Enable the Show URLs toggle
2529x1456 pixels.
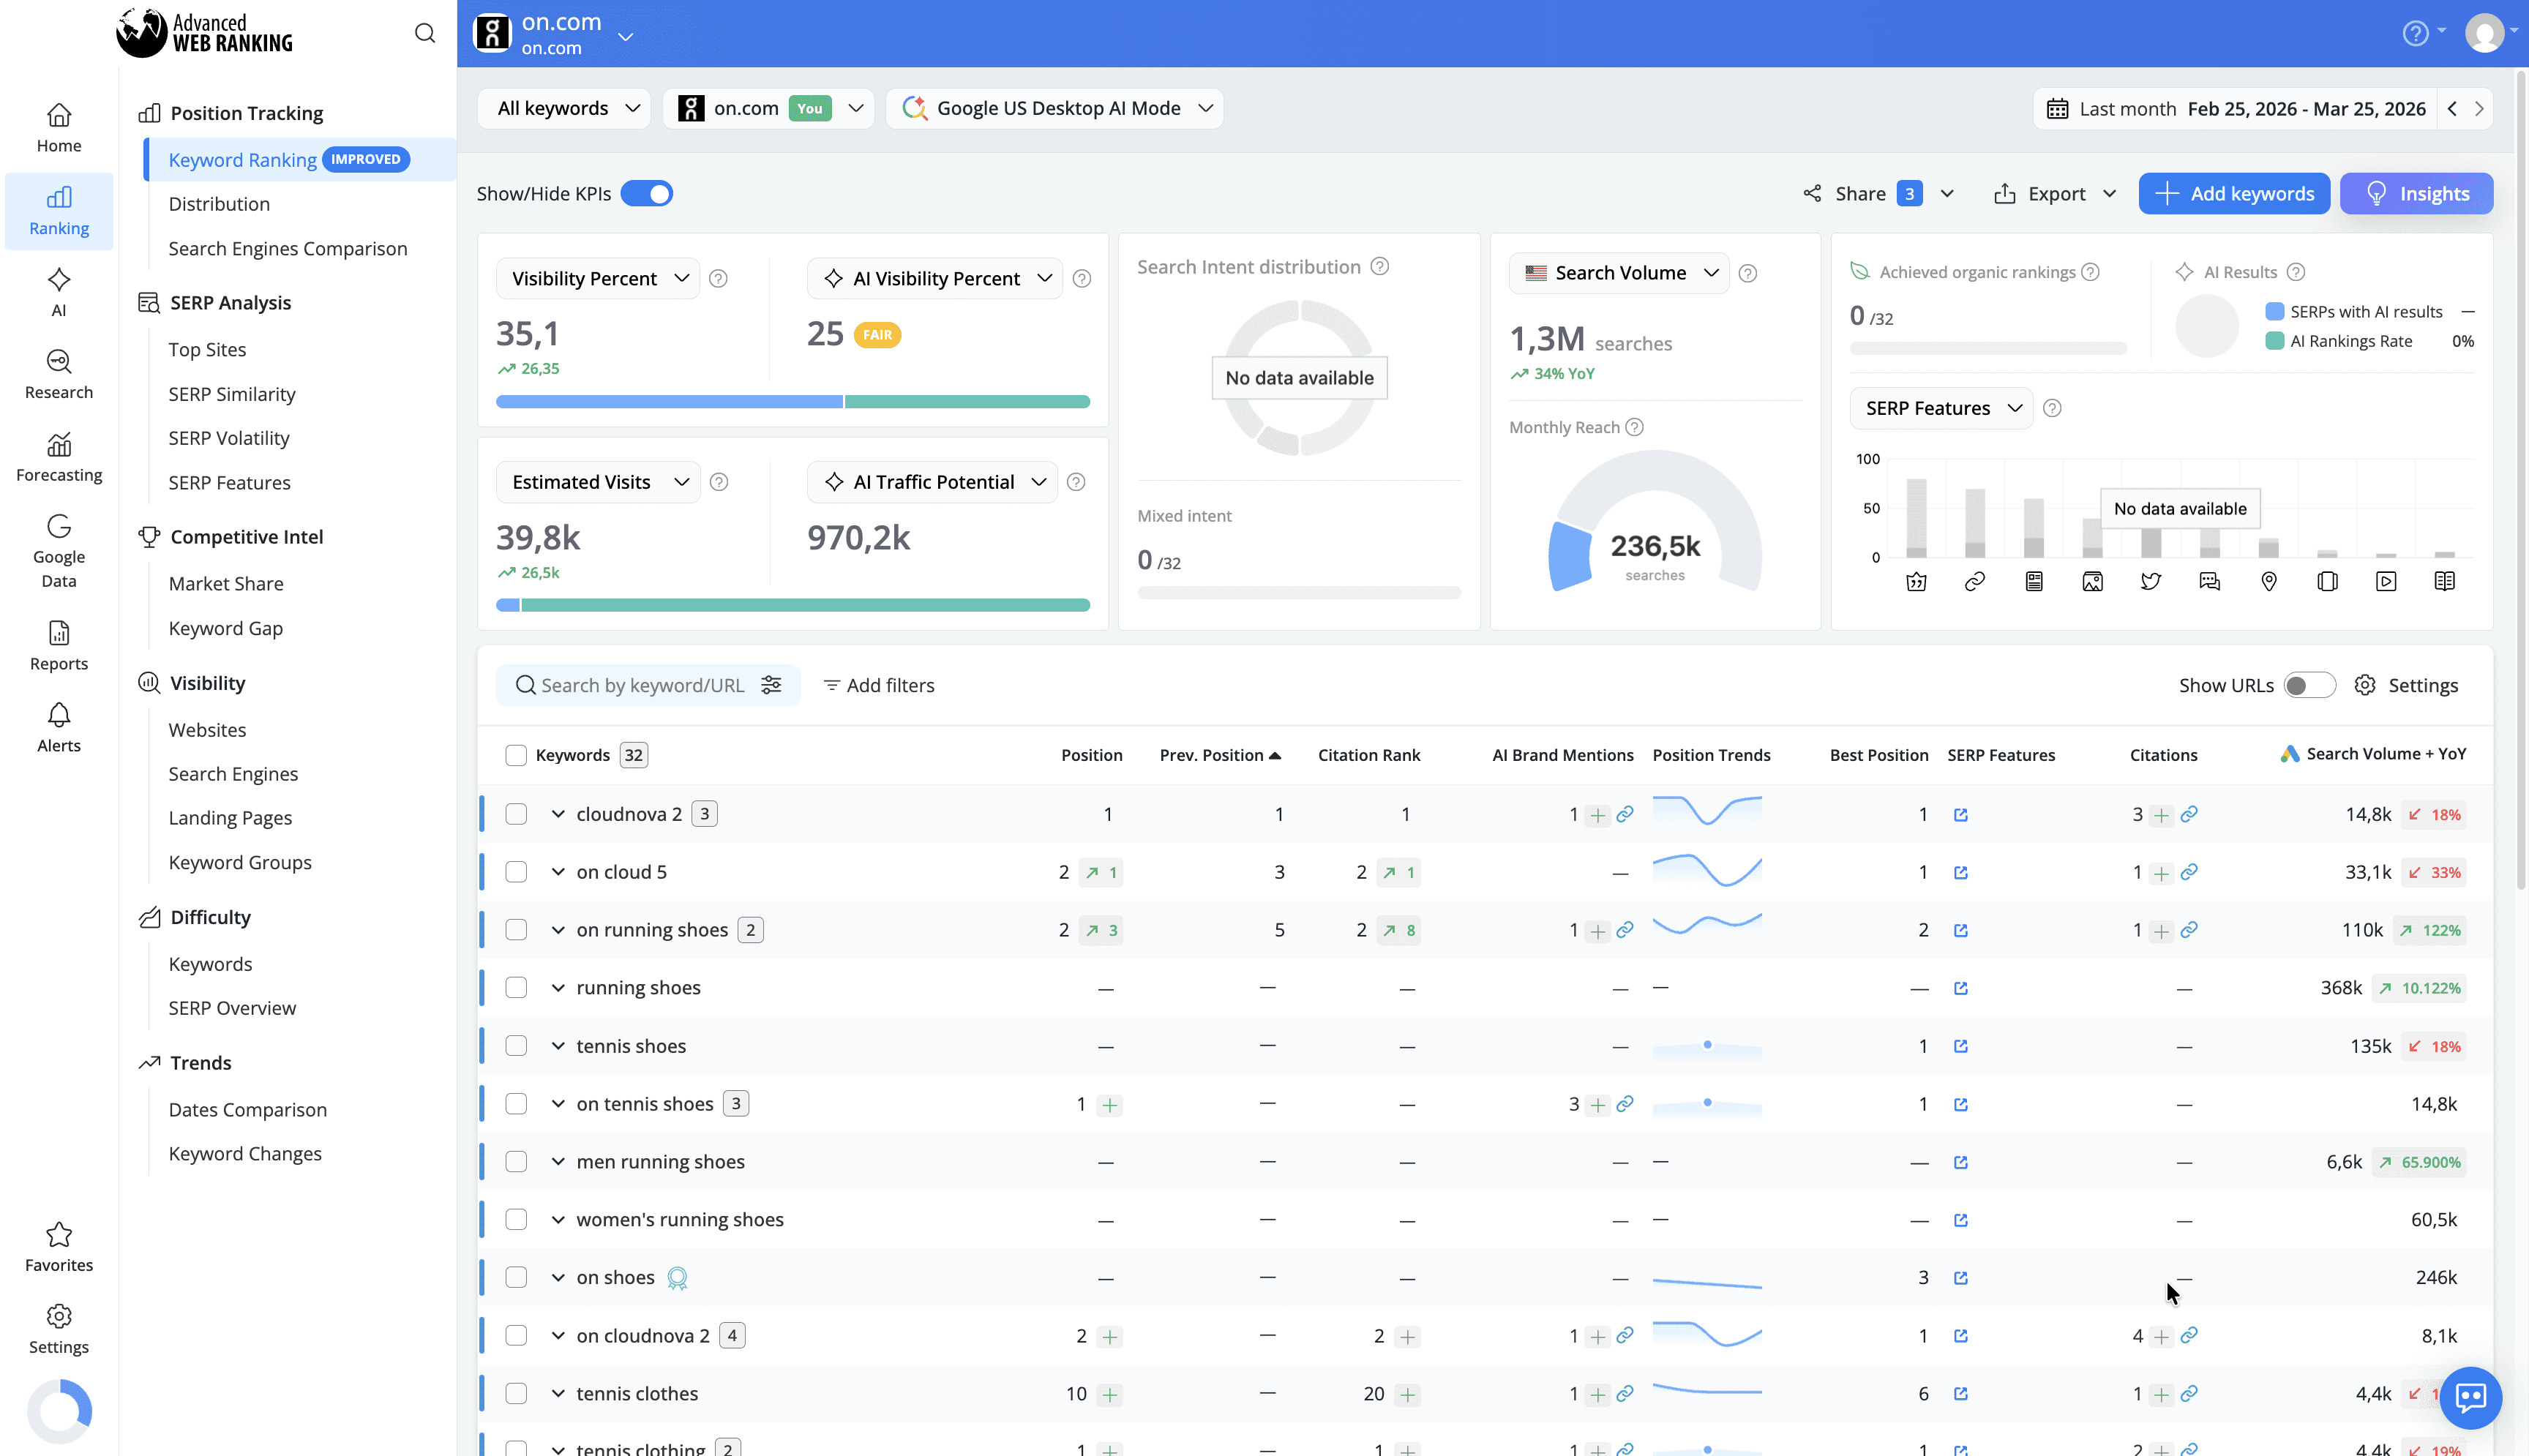click(x=2310, y=685)
